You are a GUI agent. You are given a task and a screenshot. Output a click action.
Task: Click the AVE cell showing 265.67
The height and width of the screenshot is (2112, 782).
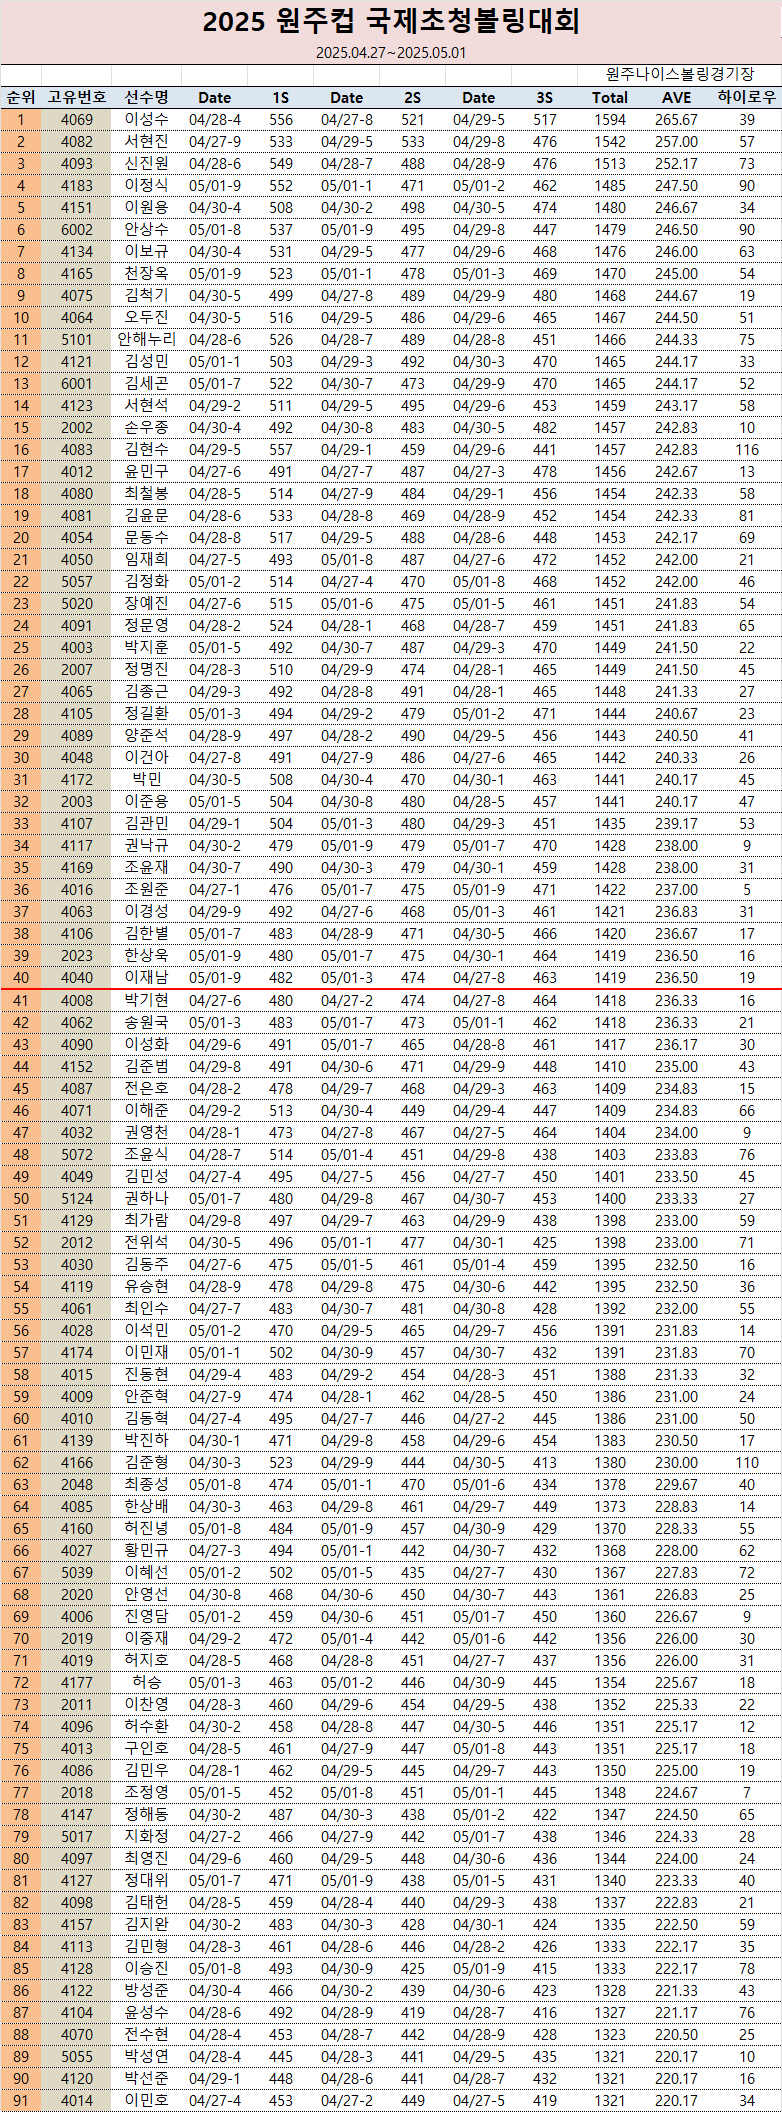[x=677, y=120]
